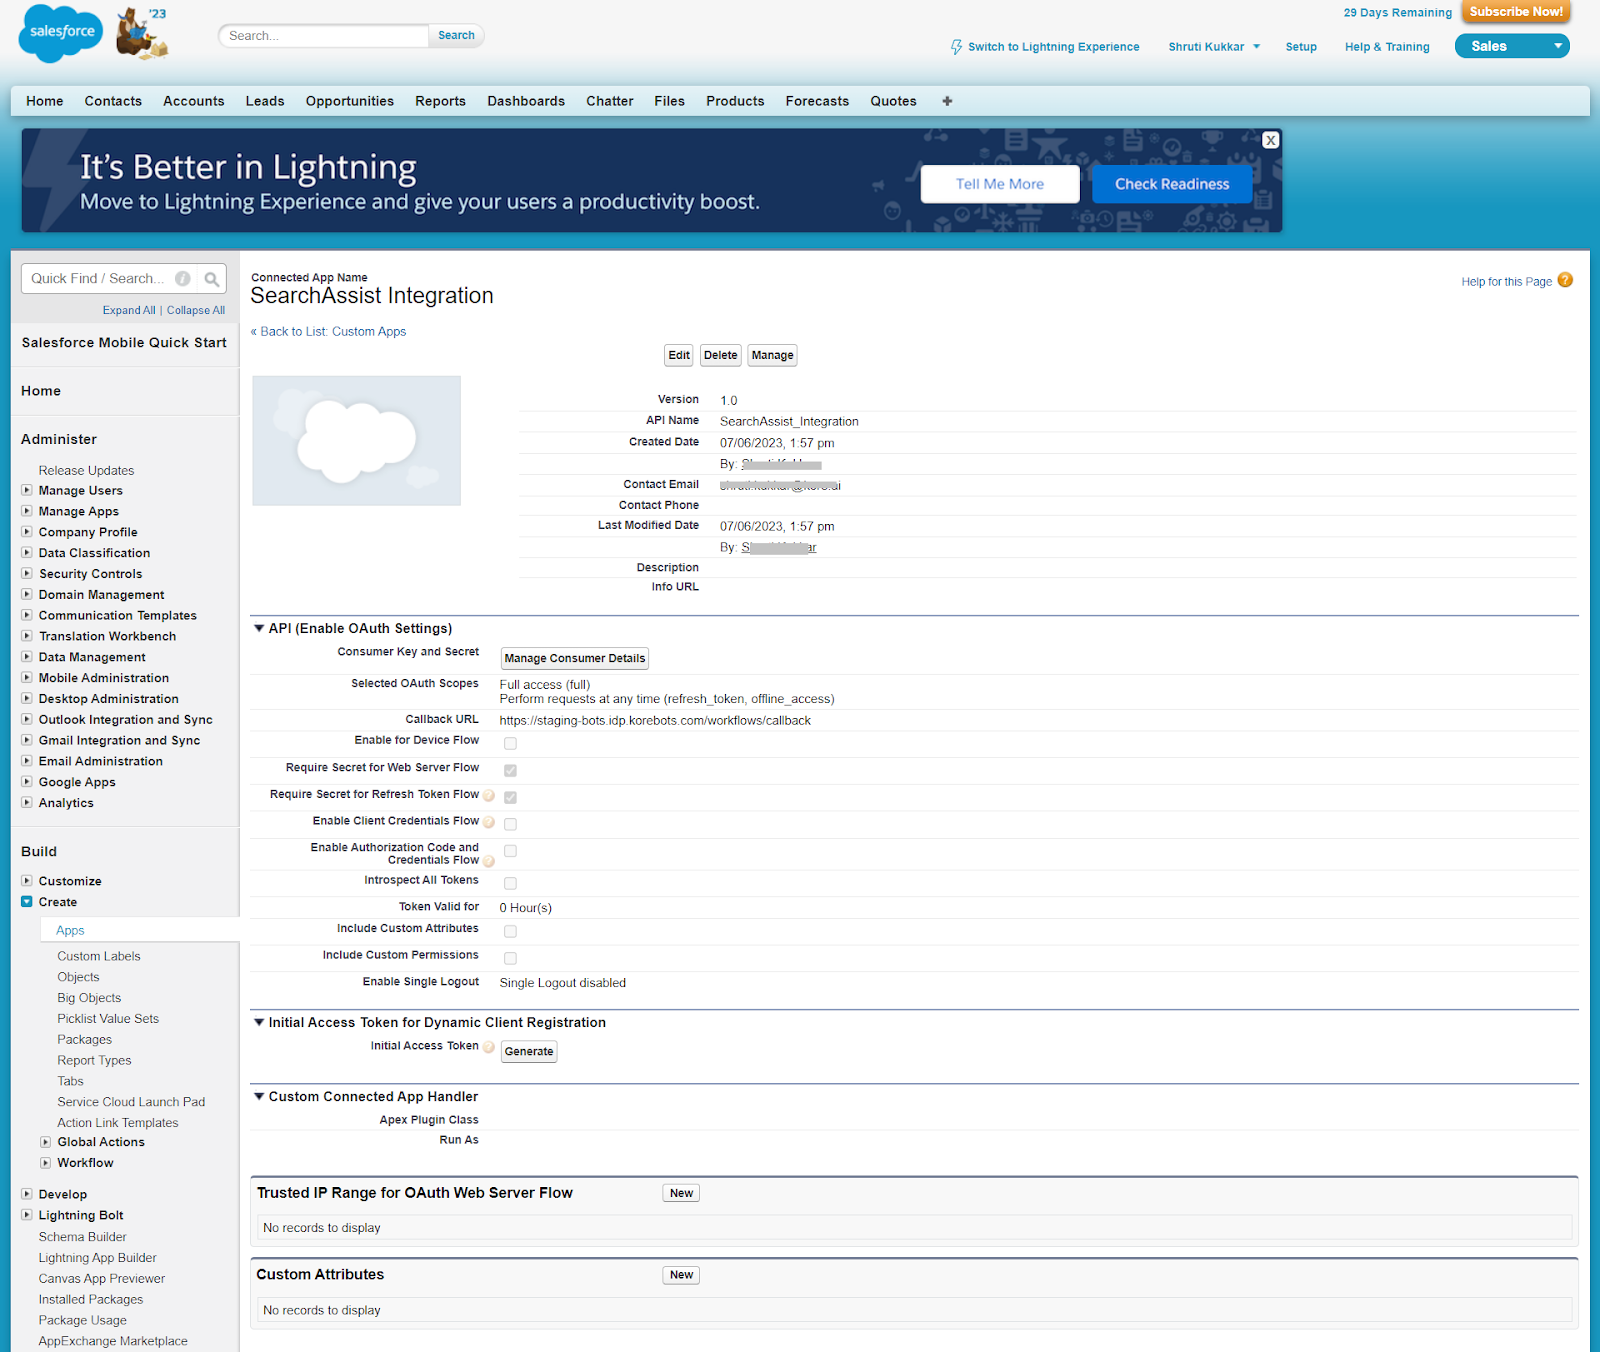Open the Sales app dropdown menu
This screenshot has height=1352, width=1600.
[1556, 46]
